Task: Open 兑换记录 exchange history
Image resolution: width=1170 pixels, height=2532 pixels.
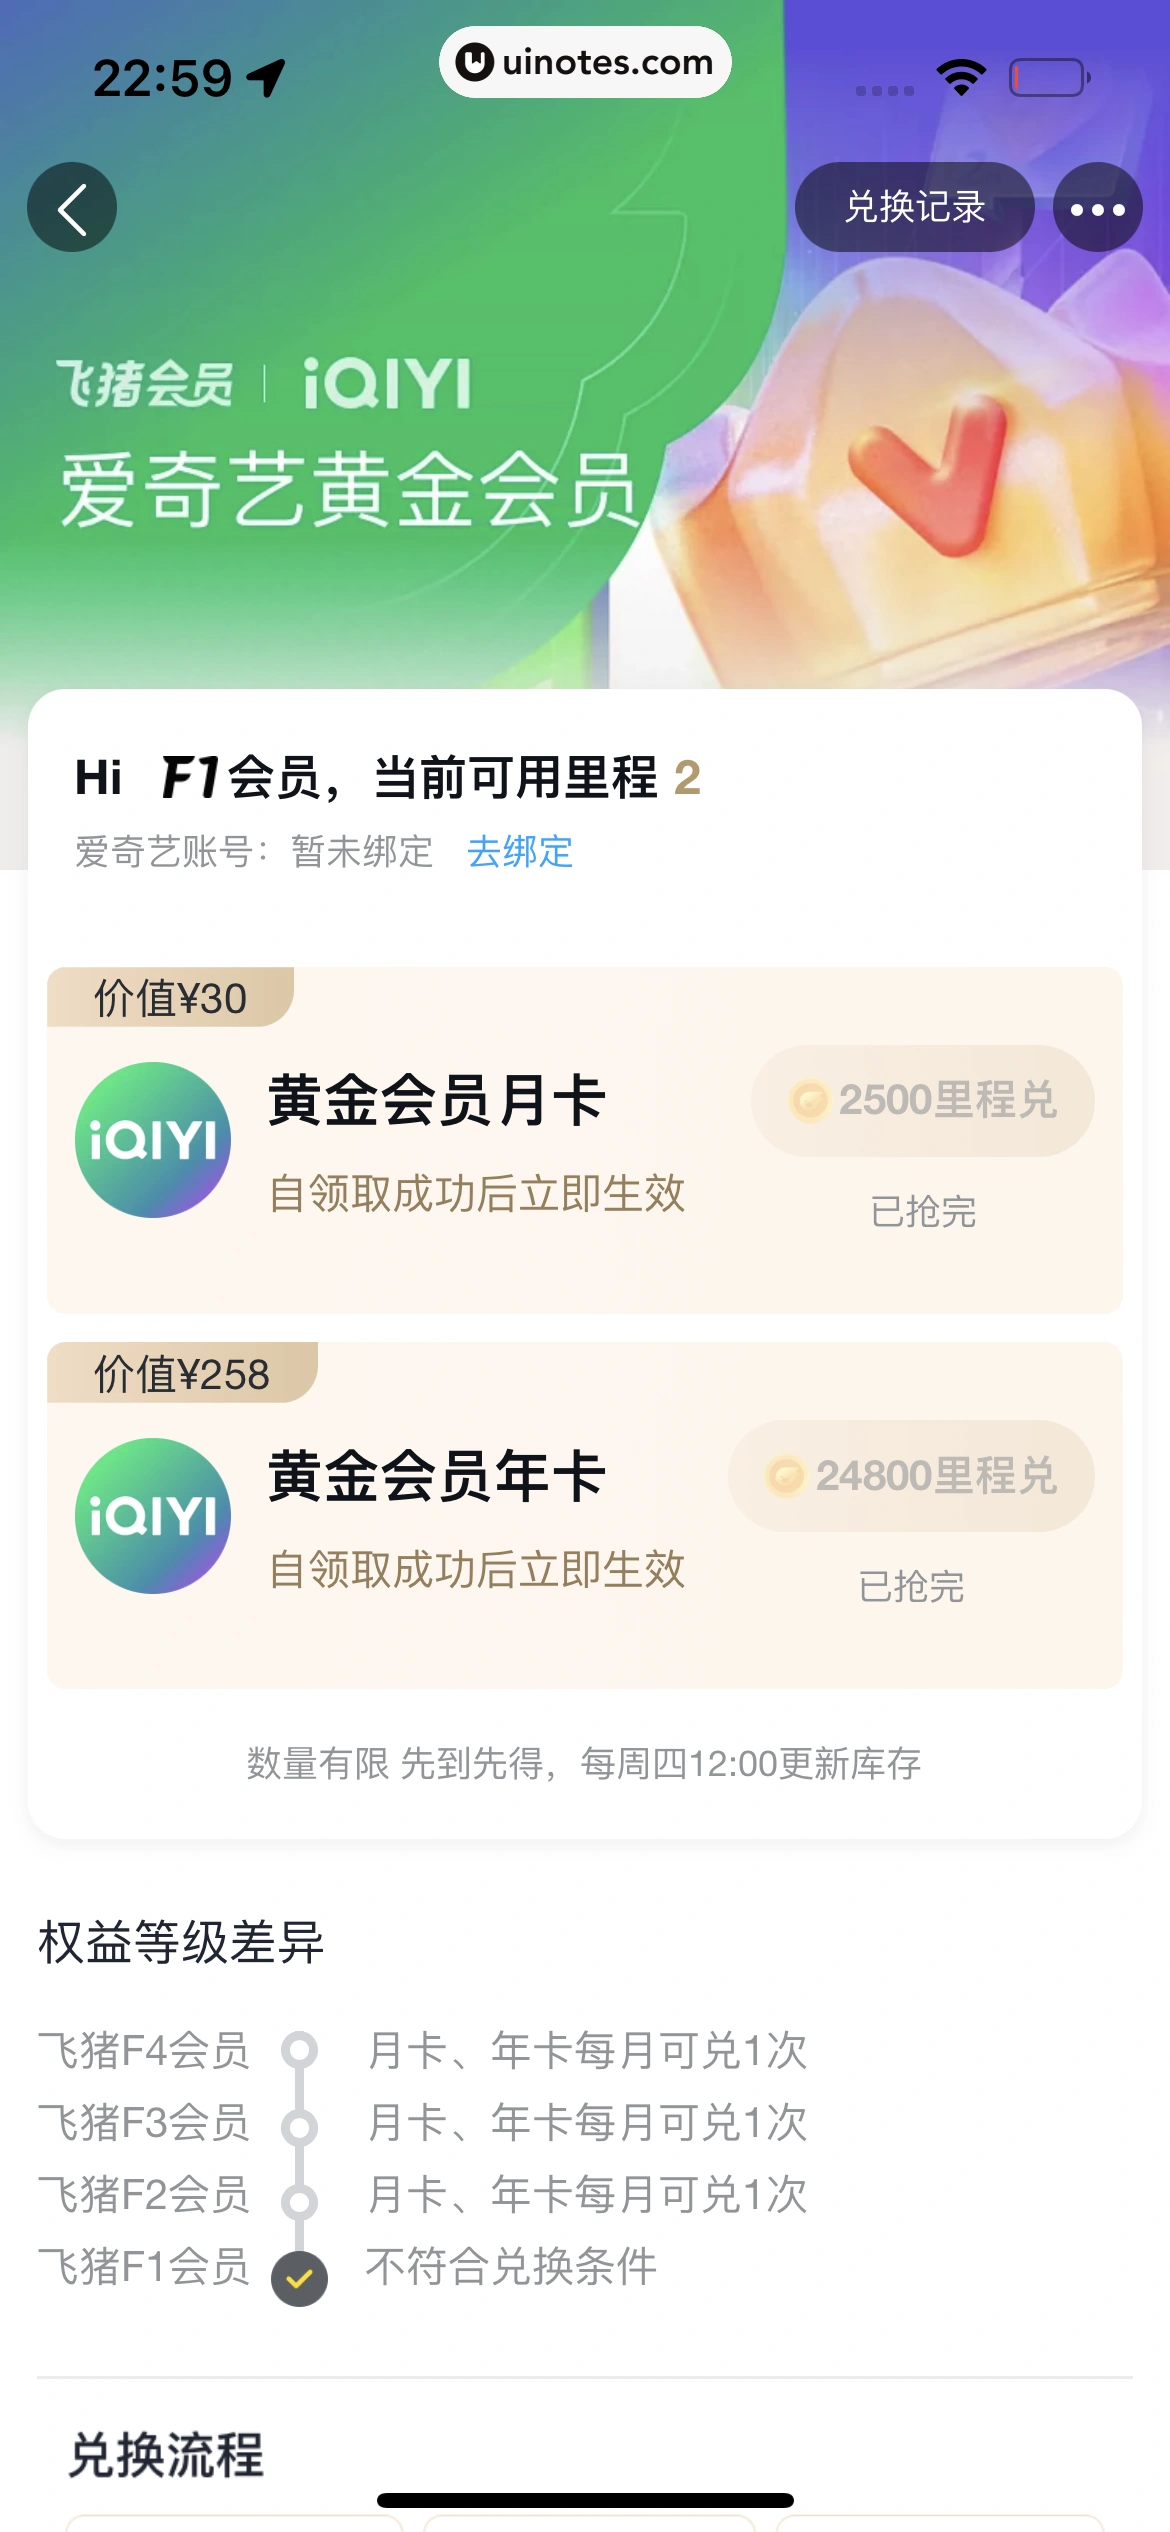Action: (x=914, y=208)
